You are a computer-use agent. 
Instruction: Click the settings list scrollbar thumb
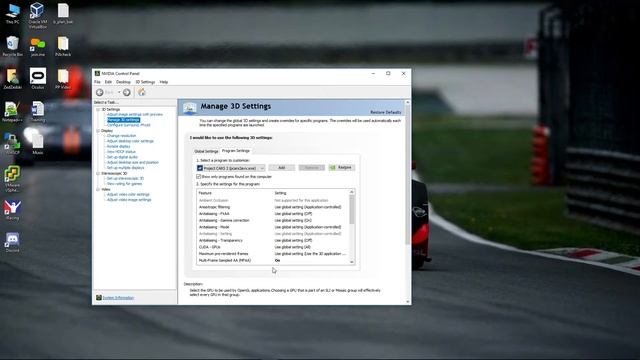click(x=352, y=209)
